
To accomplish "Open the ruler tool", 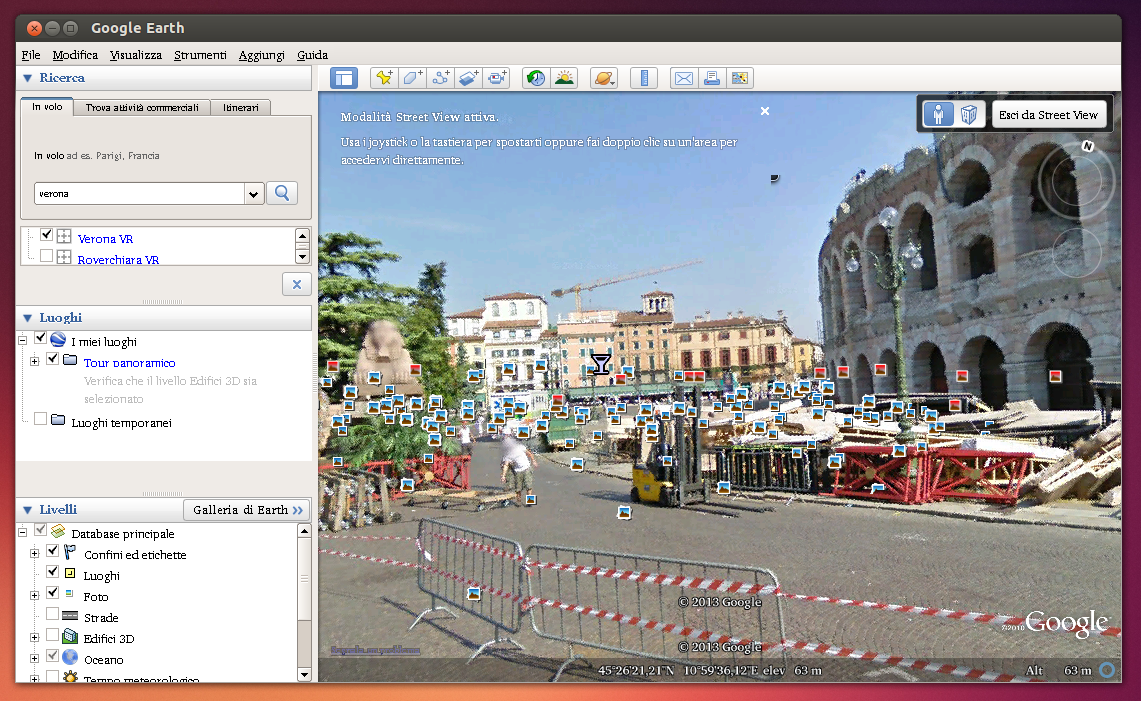I will pos(644,78).
